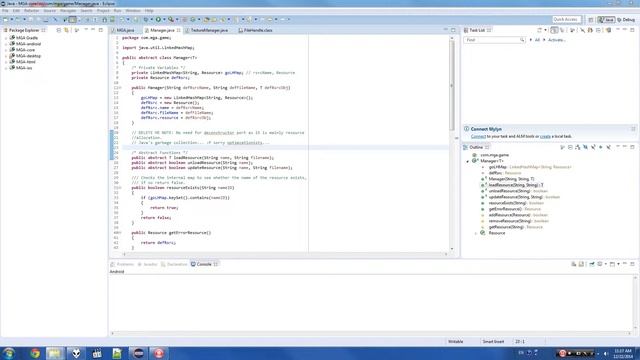Open the Declaration tab
This screenshot has width=640, height=360.
tap(176, 264)
